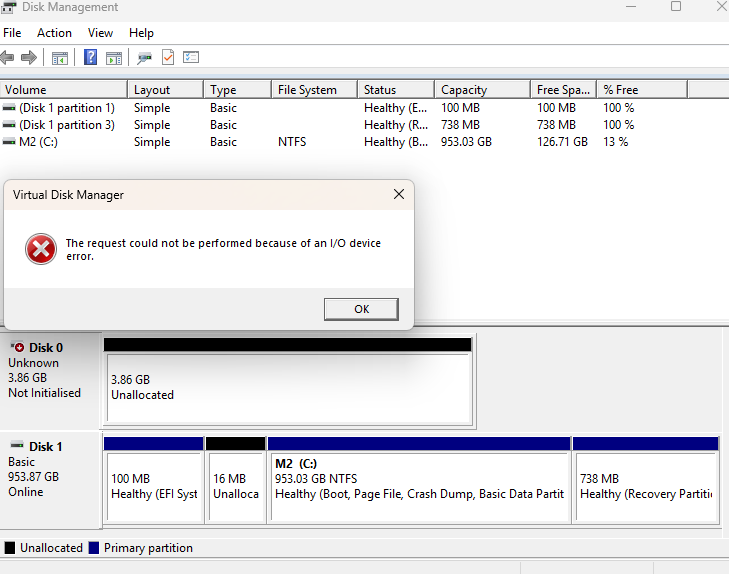
Task: Select the (Disk 1 partition 3) volume row
Action: click(x=66, y=125)
